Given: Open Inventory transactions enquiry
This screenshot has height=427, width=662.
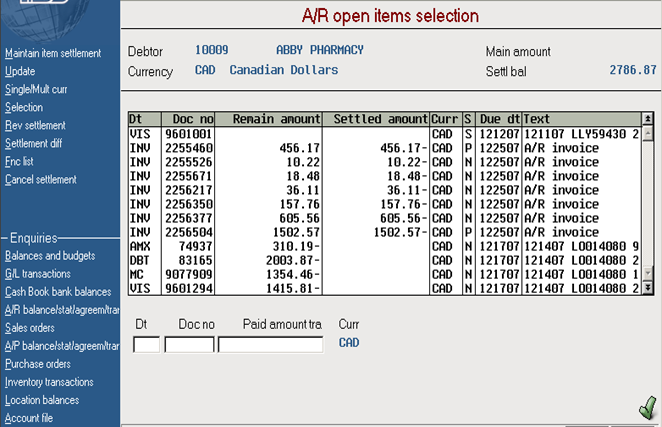Looking at the screenshot, I should point(49,382).
